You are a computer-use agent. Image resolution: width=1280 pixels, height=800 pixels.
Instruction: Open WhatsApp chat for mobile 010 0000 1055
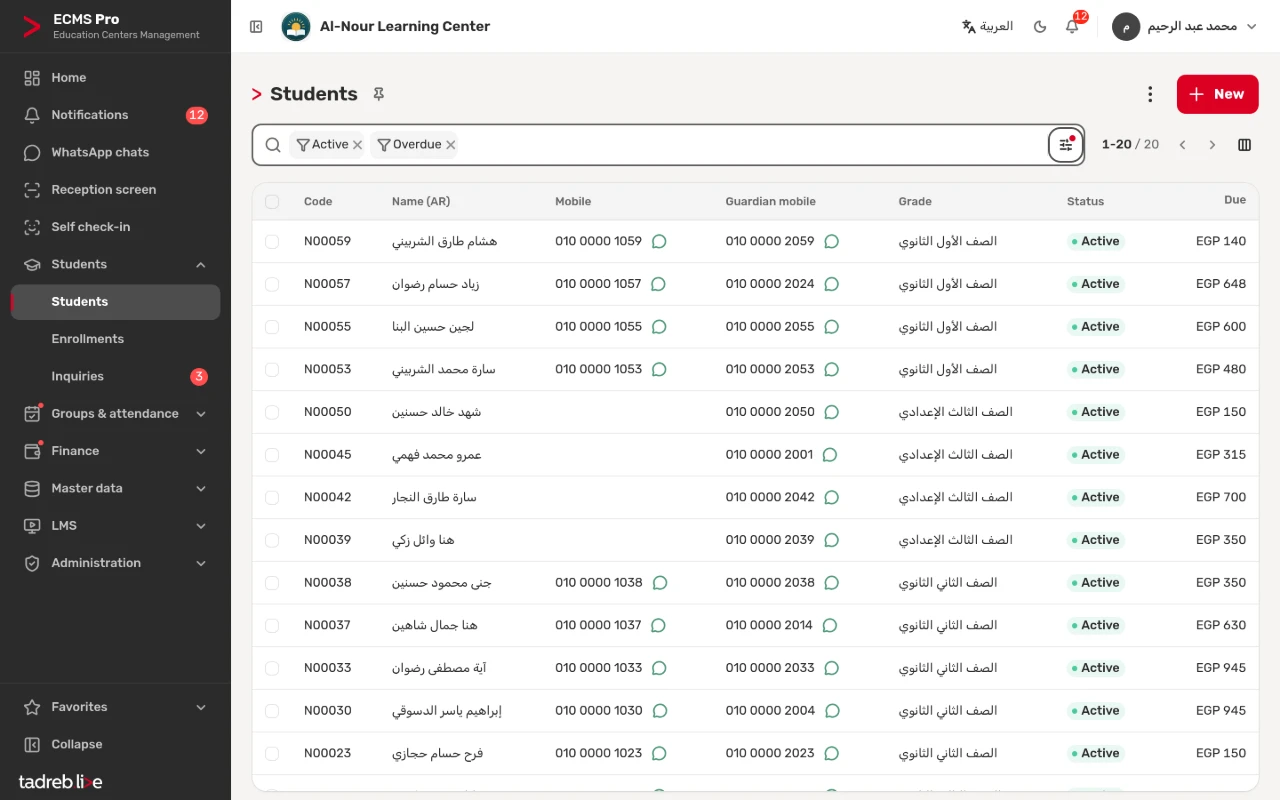click(659, 327)
